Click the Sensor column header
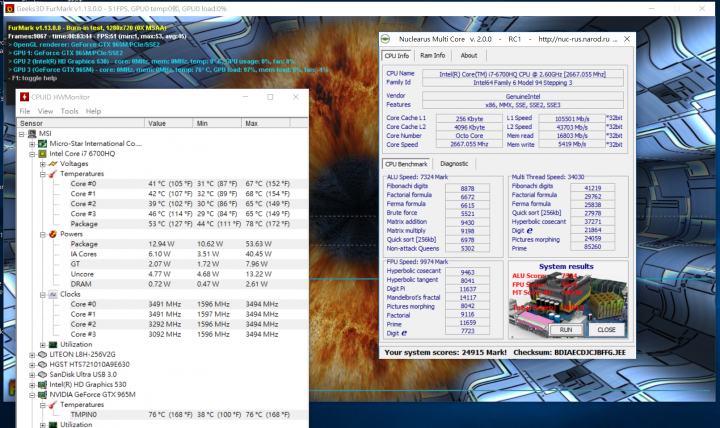This screenshot has height=428, width=720. click(x=81, y=123)
